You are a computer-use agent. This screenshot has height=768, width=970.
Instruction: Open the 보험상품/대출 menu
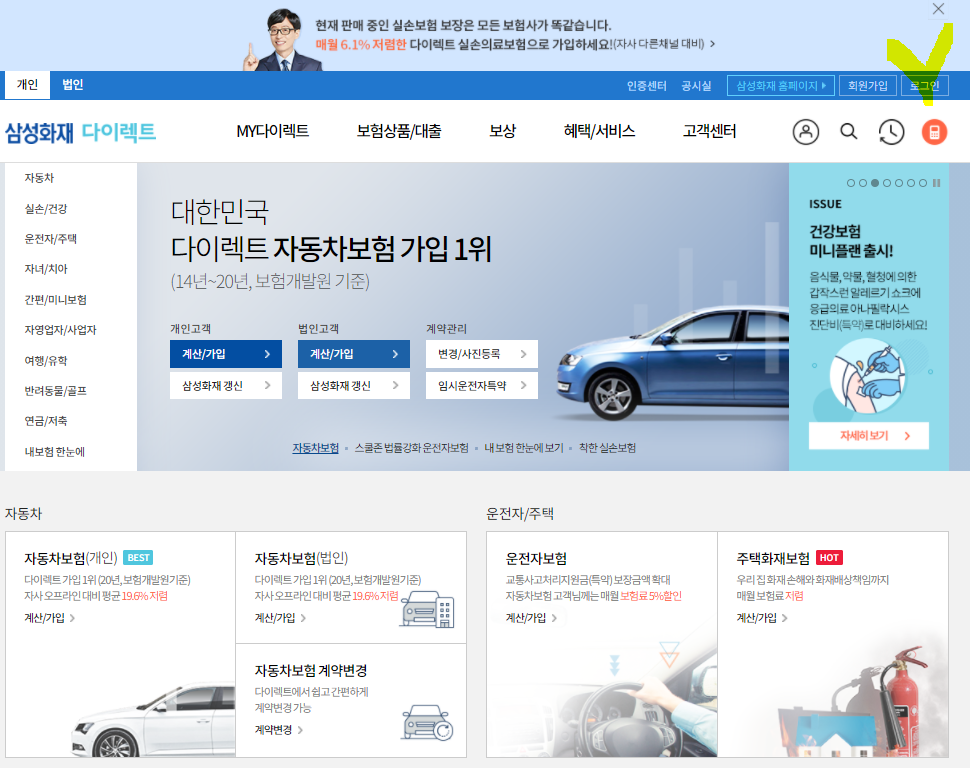coord(398,131)
